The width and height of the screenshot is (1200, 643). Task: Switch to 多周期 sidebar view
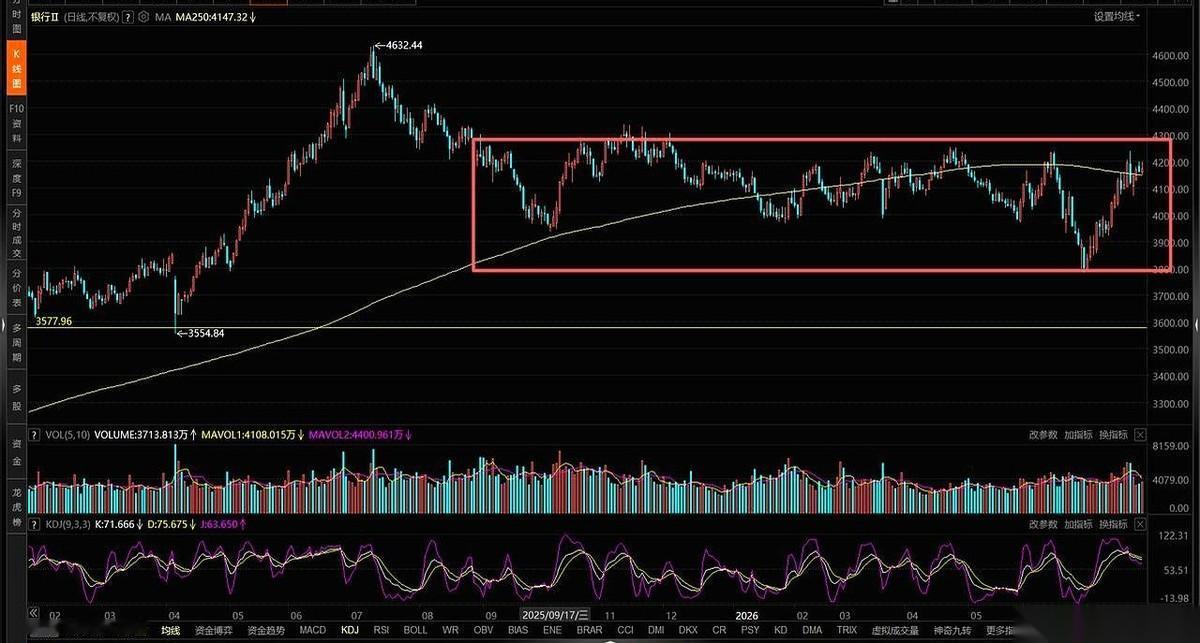tap(16, 343)
